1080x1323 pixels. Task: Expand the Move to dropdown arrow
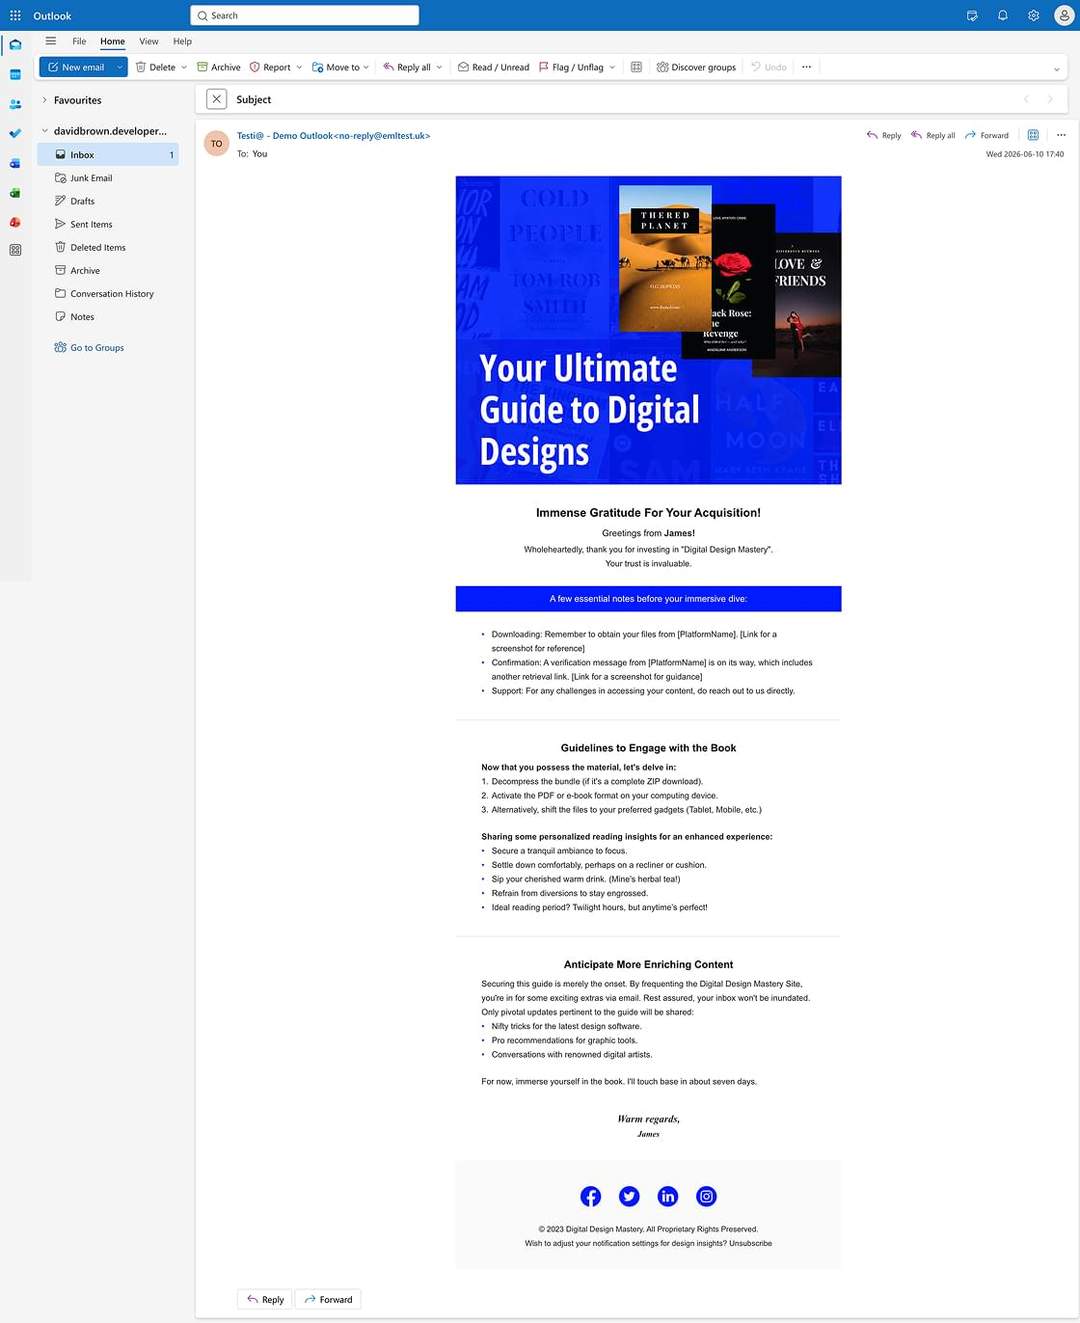(366, 67)
